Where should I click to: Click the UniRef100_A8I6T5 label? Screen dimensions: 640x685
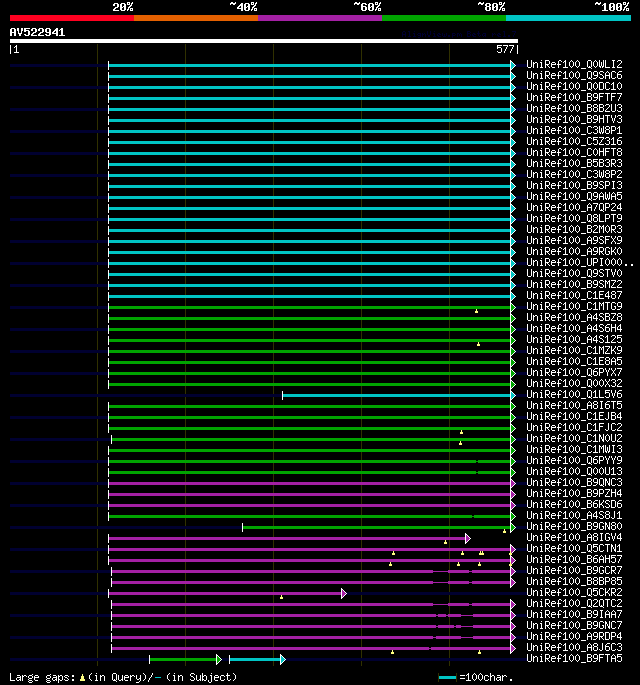[x=574, y=405]
